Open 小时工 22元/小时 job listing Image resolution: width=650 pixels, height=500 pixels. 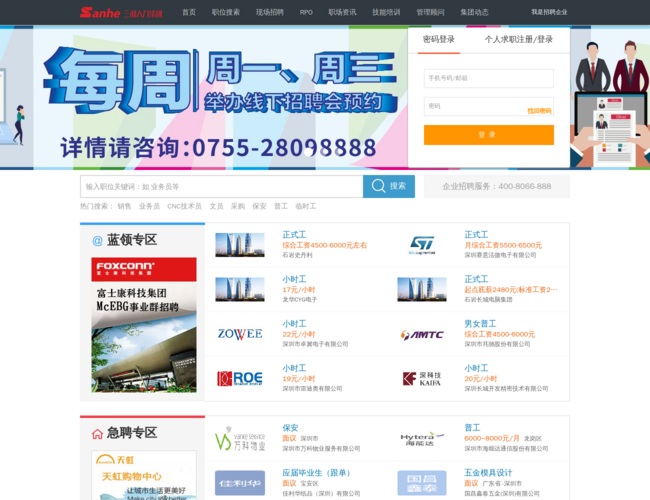tap(294, 324)
